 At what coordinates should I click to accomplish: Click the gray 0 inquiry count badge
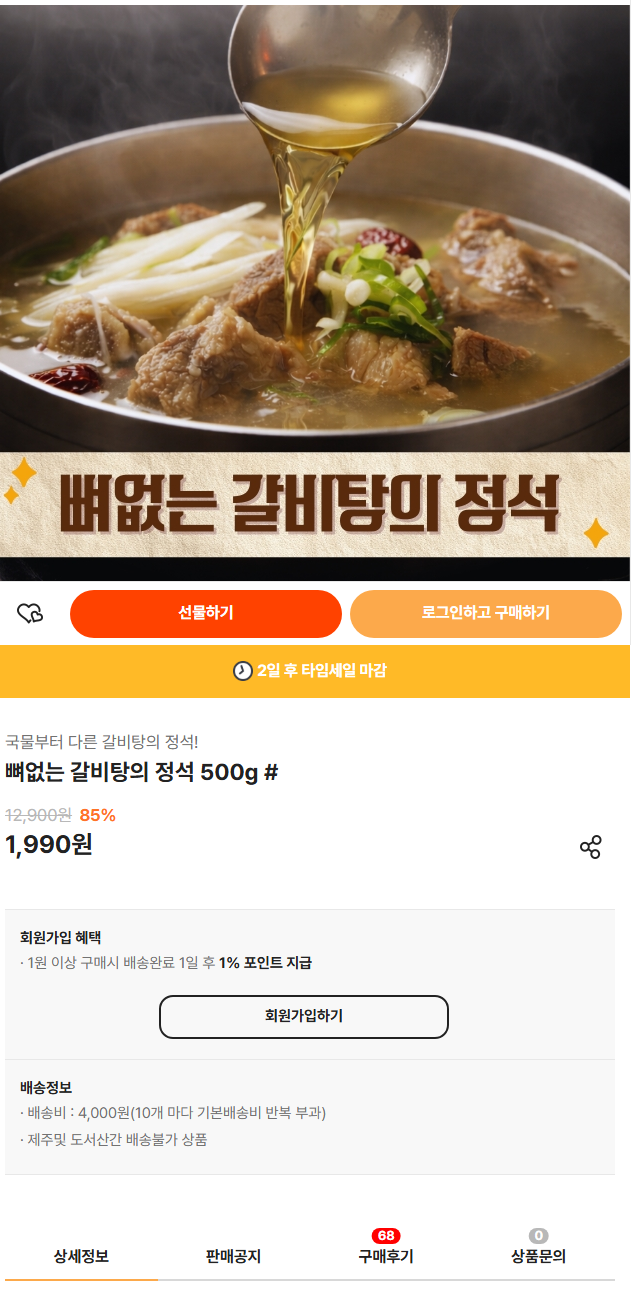point(539,1236)
